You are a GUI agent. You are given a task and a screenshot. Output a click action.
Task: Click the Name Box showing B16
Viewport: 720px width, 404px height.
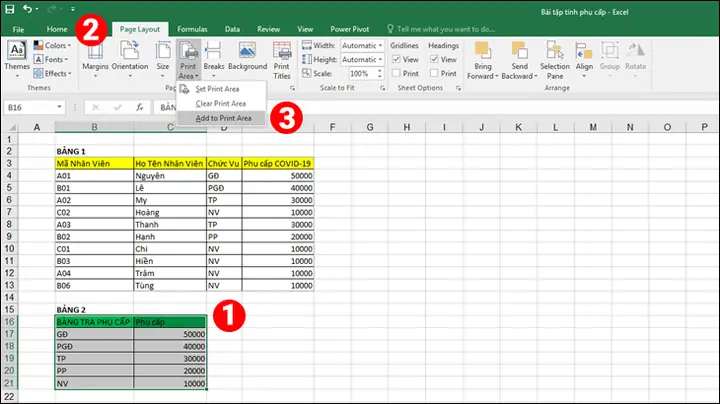29,107
